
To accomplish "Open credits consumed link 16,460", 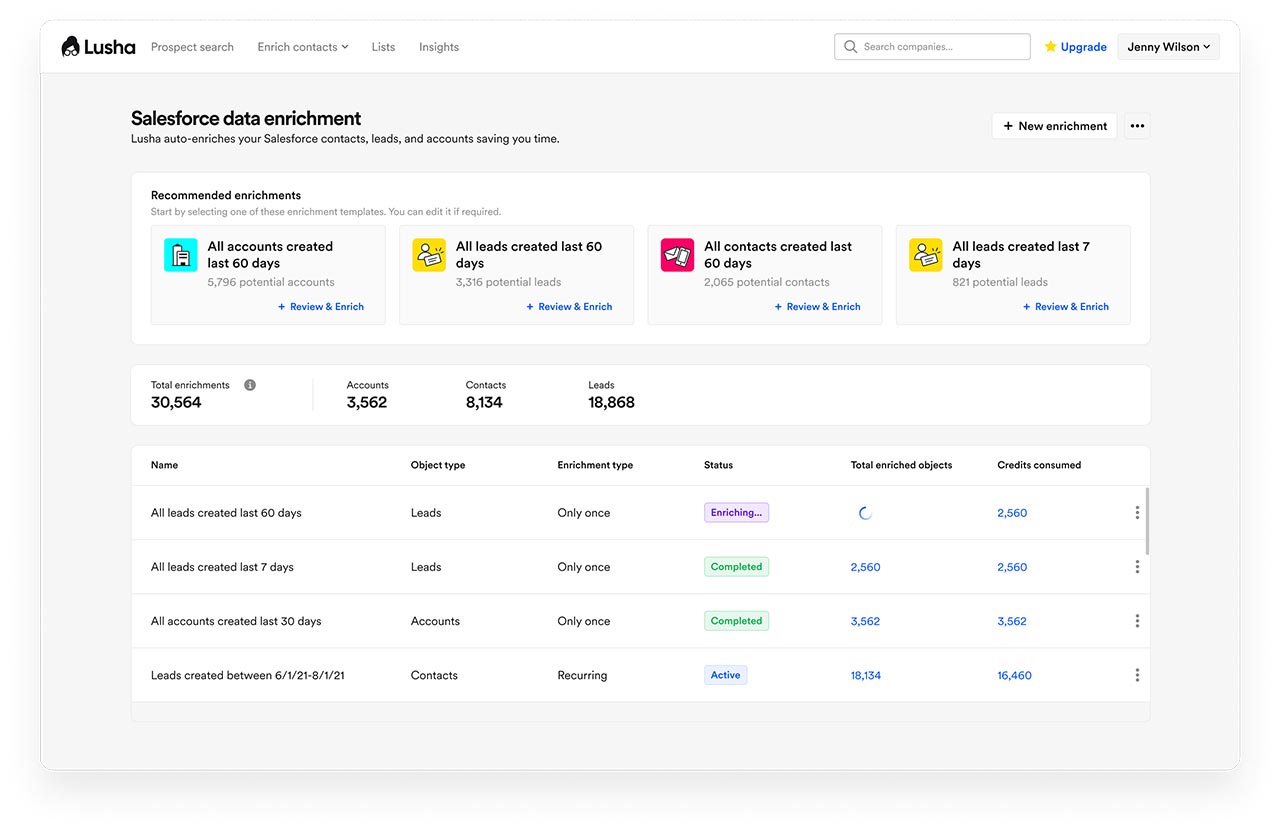I will click(x=1014, y=675).
